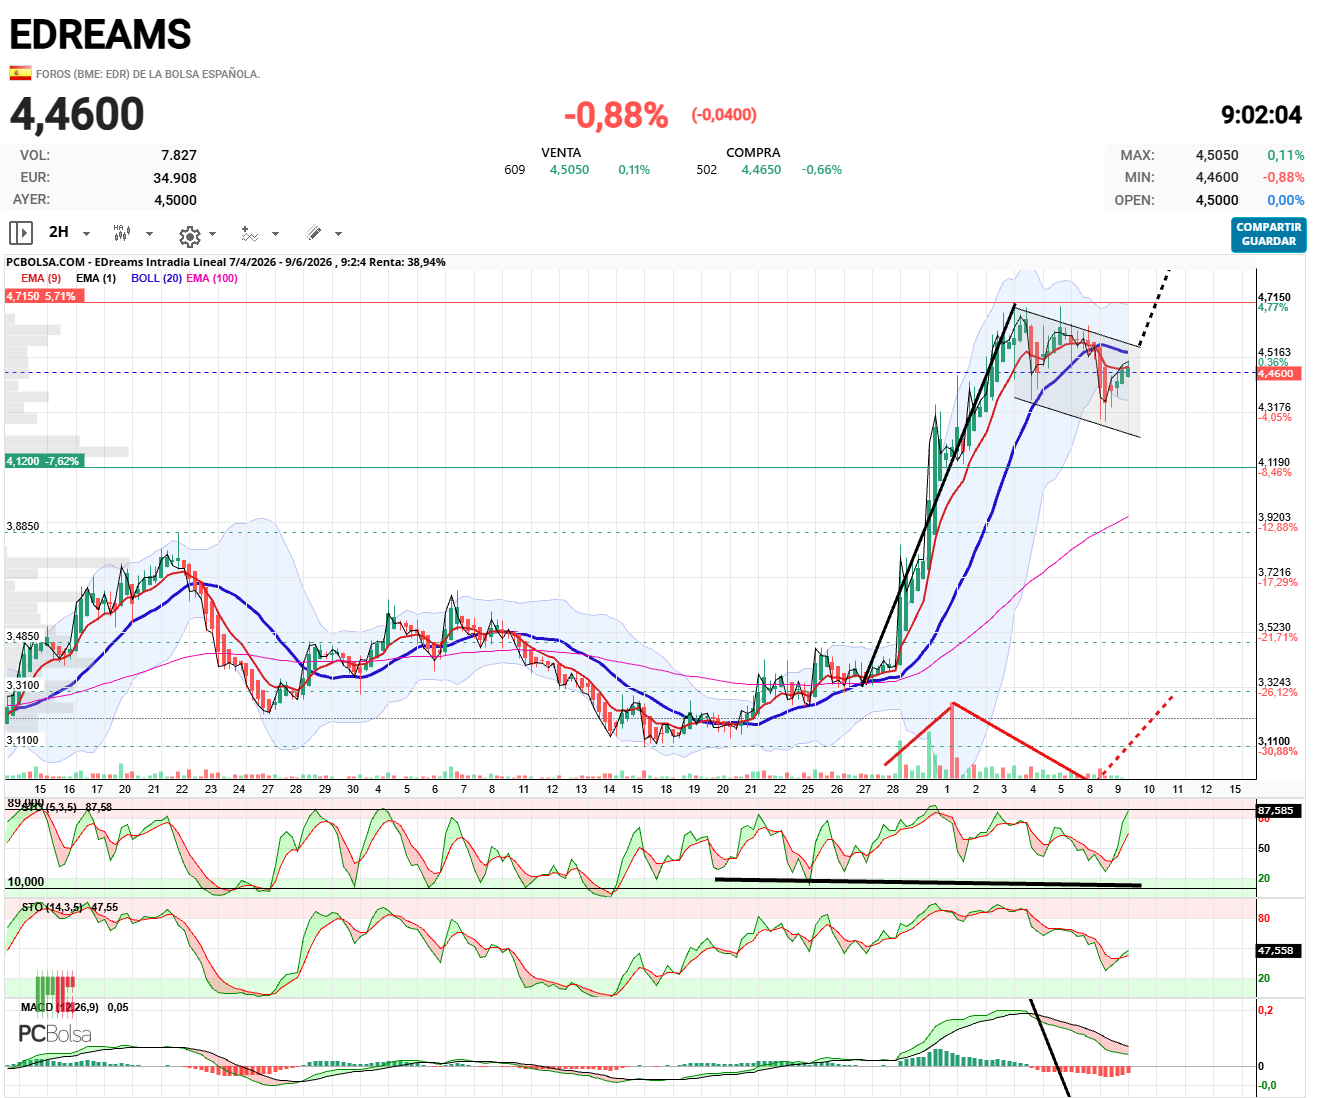This screenshot has height=1098, width=1317.
Task: Click the VENTA volume 609
Action: pos(515,170)
